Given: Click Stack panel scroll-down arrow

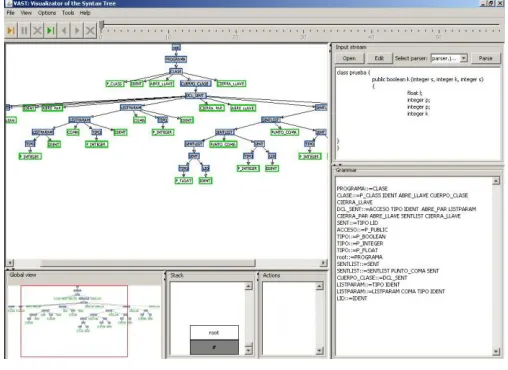Looking at the screenshot, I should point(249,351).
